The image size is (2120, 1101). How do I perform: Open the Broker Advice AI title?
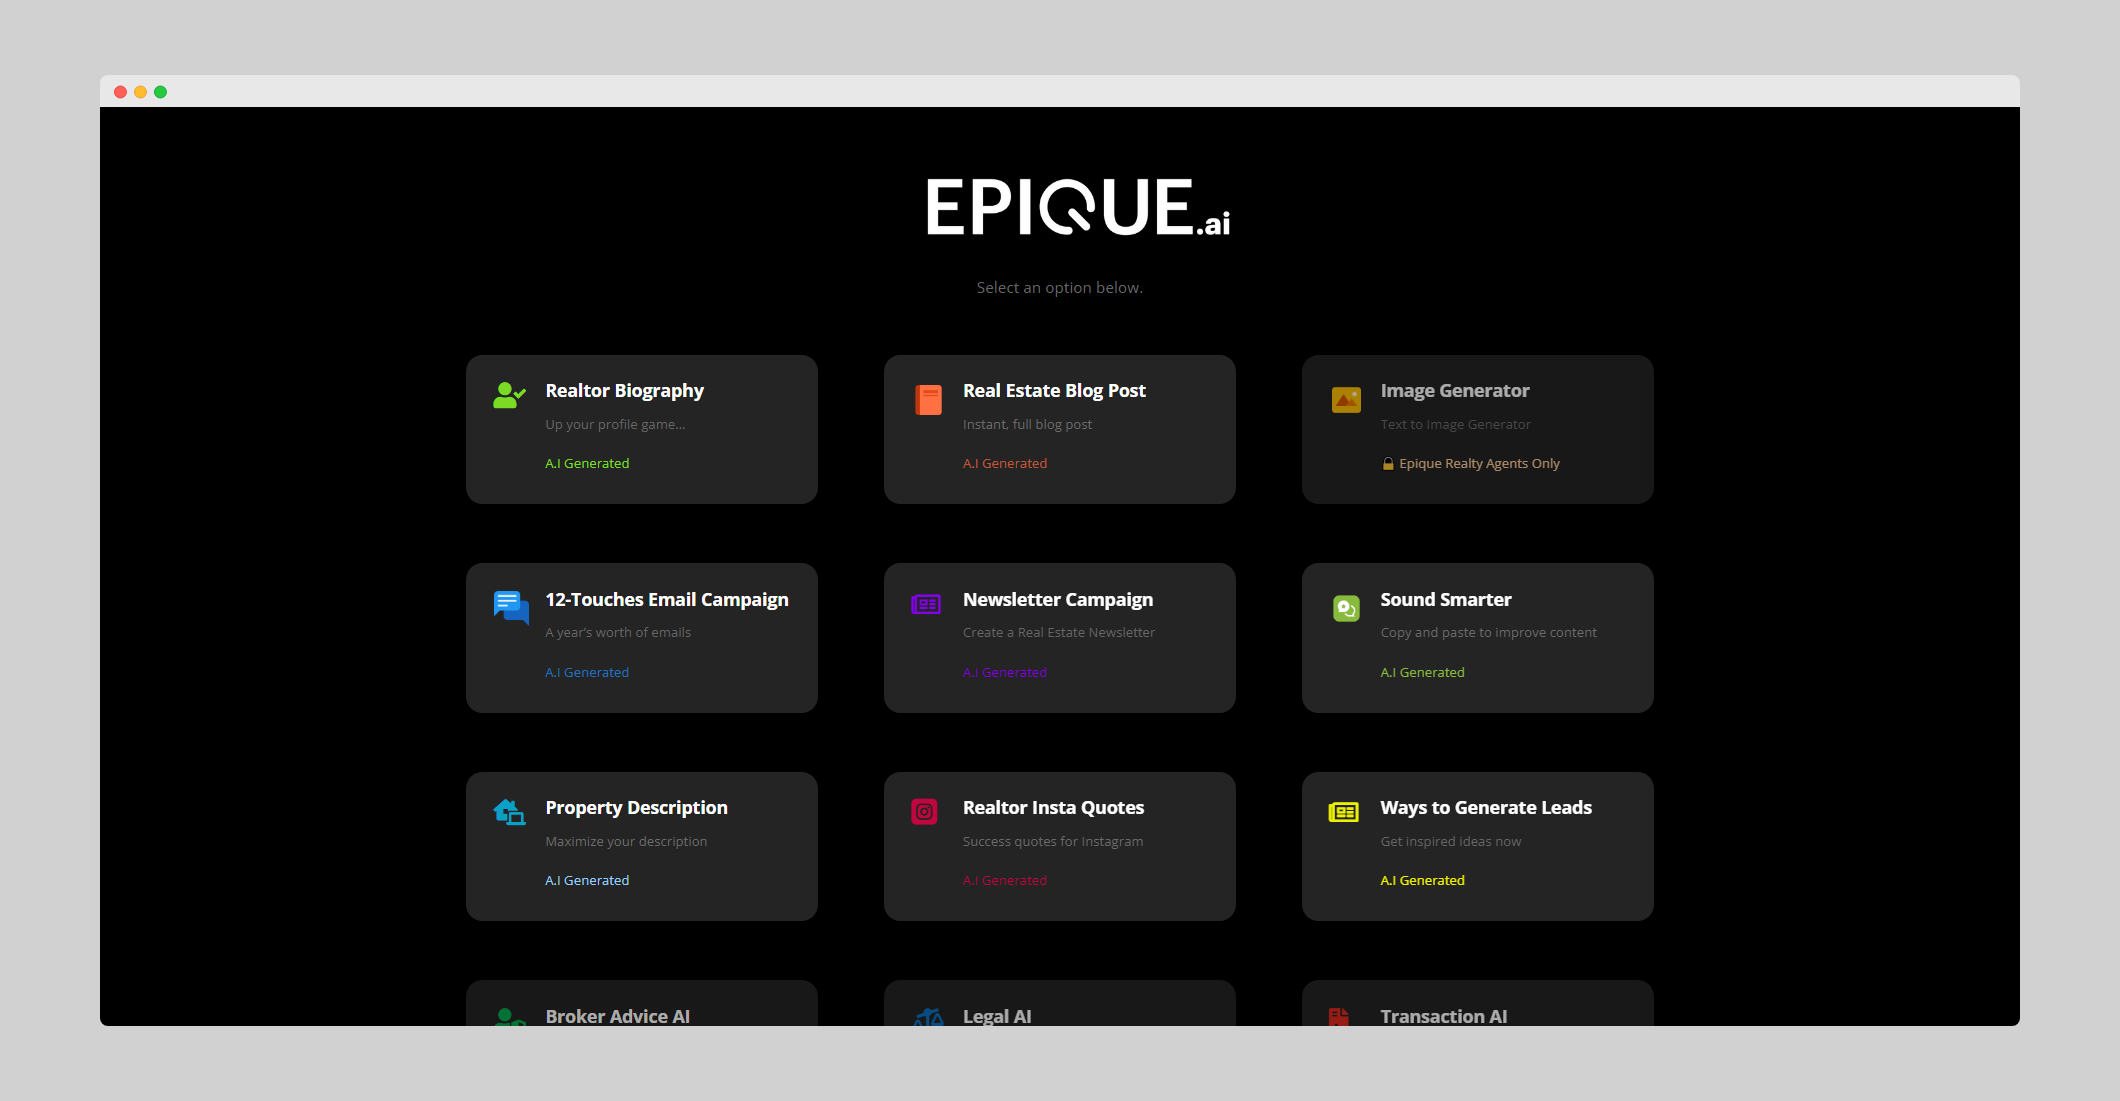(x=617, y=1016)
